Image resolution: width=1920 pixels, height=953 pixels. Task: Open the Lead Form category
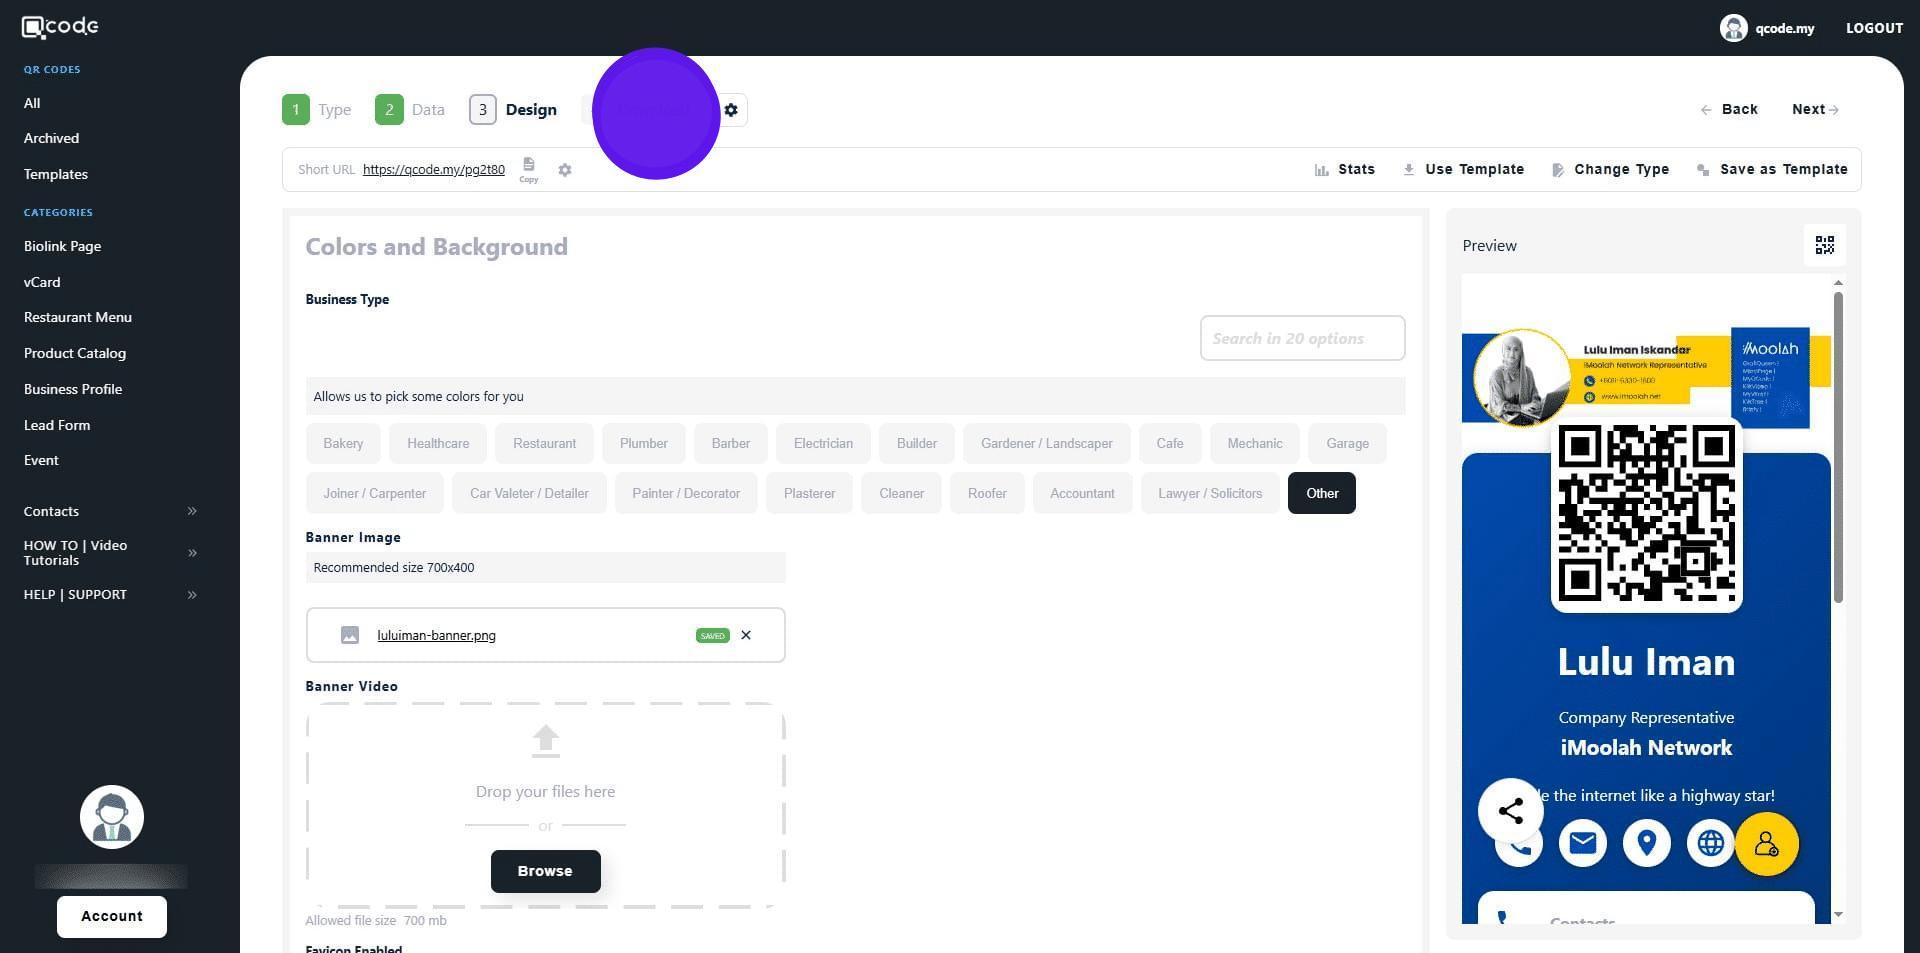point(57,425)
